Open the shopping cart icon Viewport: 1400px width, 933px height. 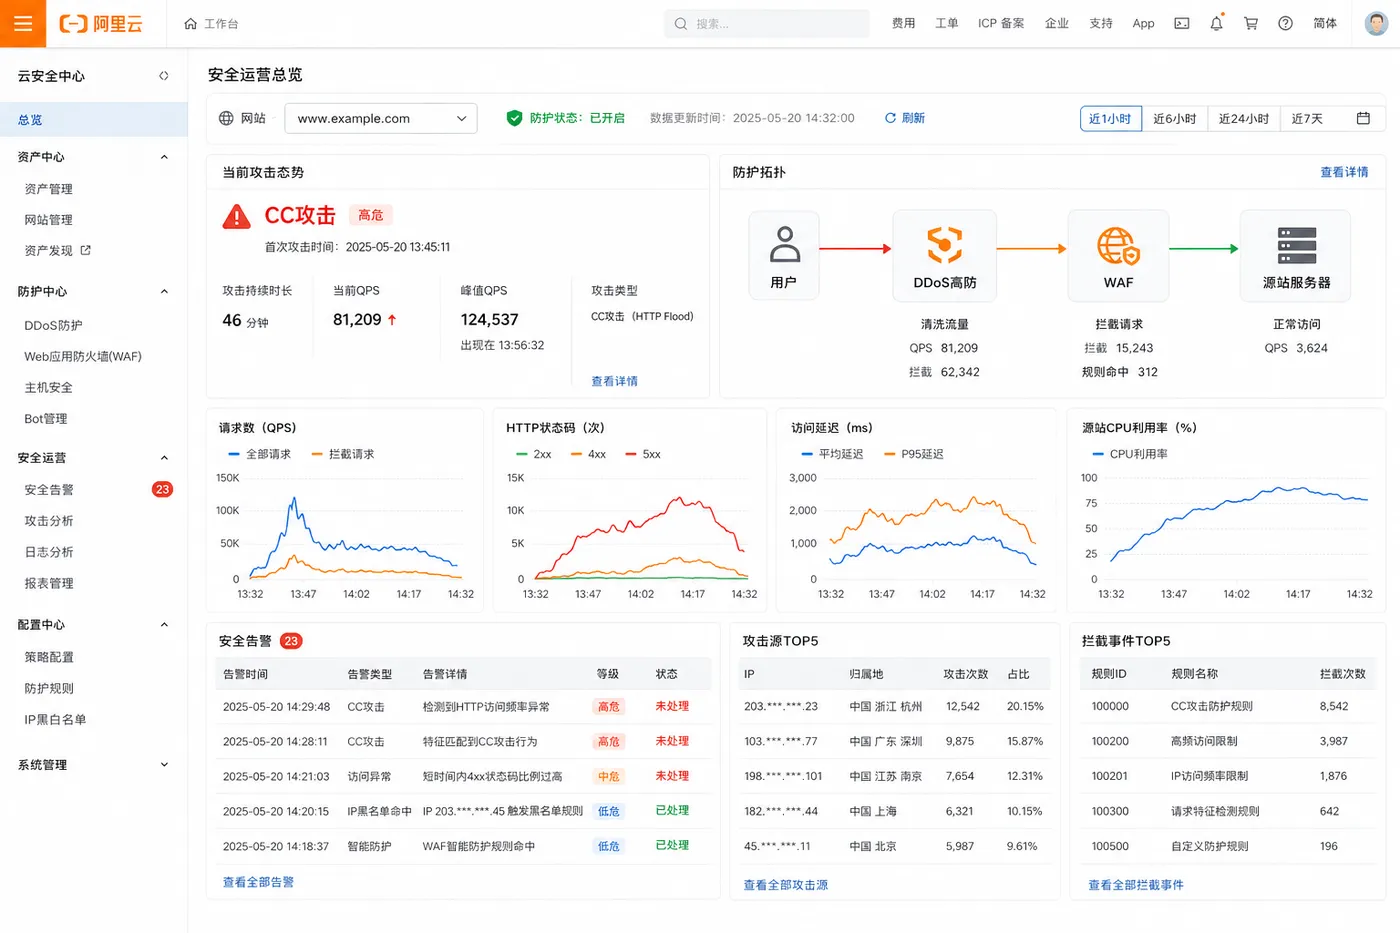[x=1251, y=23]
